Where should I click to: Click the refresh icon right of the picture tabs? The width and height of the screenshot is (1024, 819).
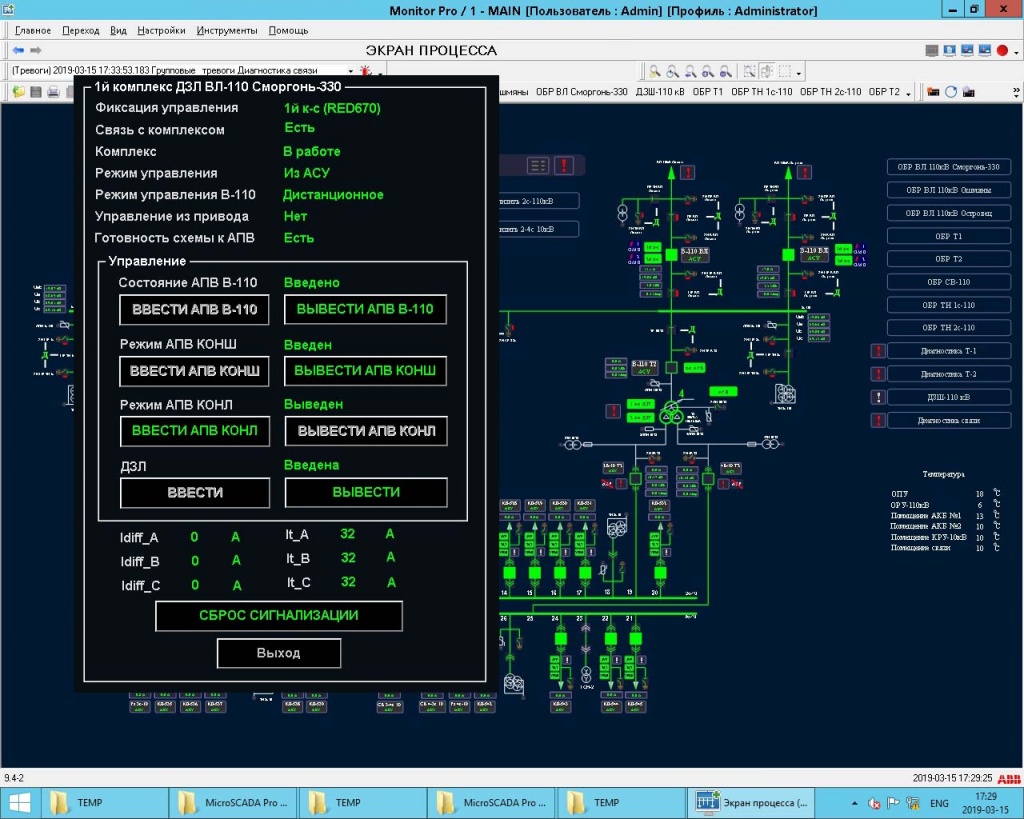[x=951, y=91]
